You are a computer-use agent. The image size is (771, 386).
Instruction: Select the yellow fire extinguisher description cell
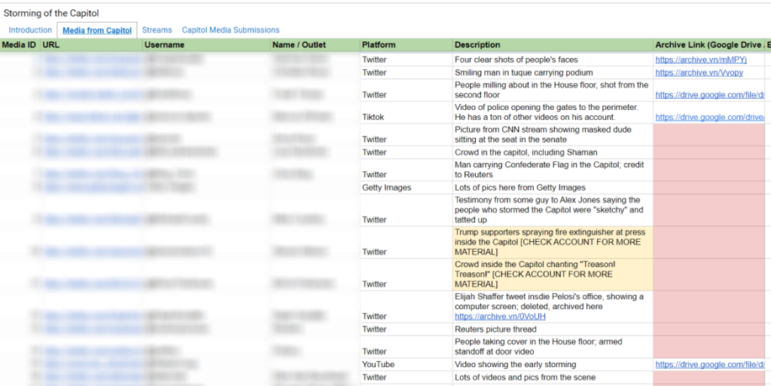pos(553,242)
